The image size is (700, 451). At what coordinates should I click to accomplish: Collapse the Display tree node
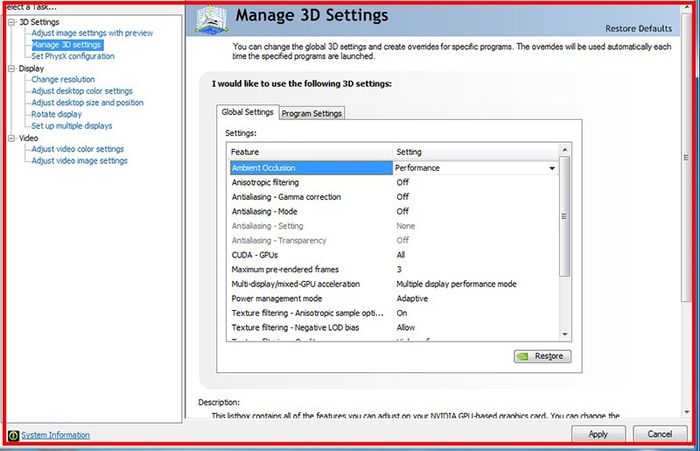(12, 68)
